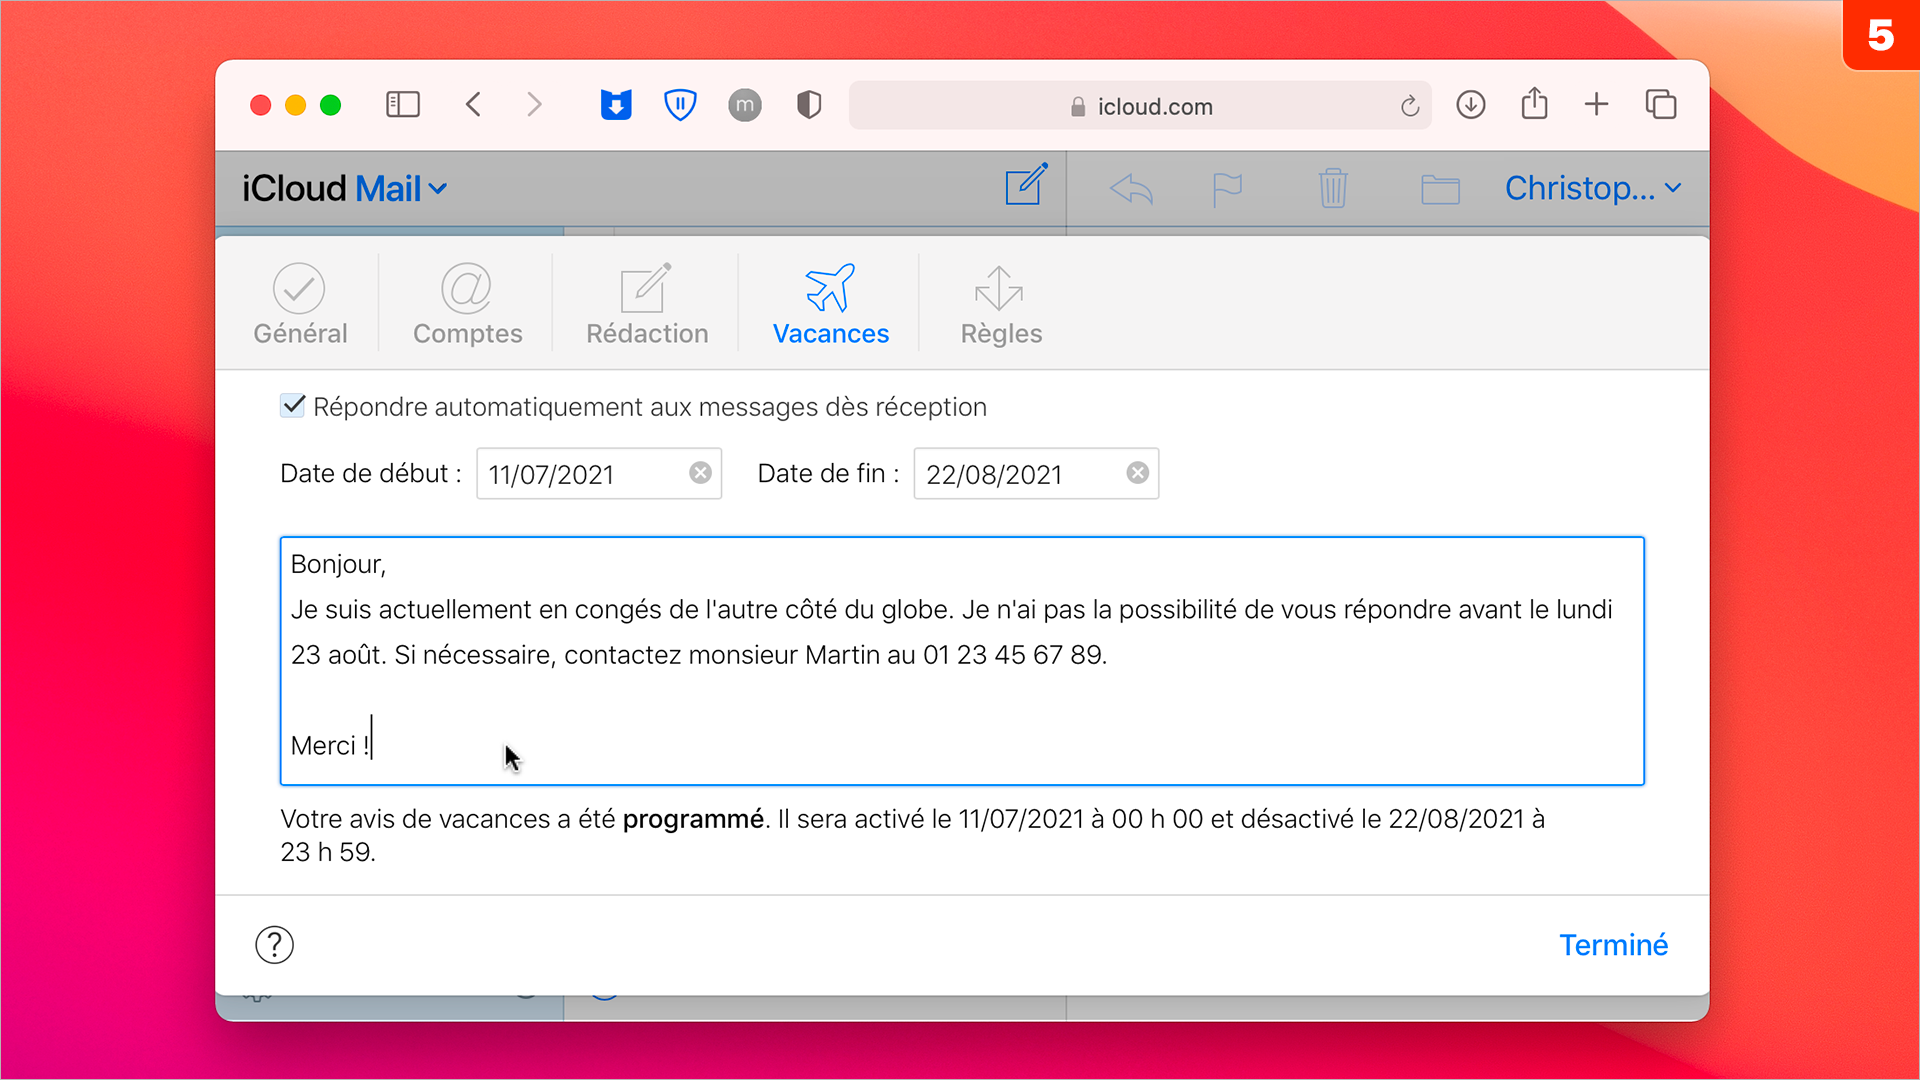Viewport: 1920px width, 1080px height.
Task: Clear the Date de début field
Action: click(x=700, y=473)
